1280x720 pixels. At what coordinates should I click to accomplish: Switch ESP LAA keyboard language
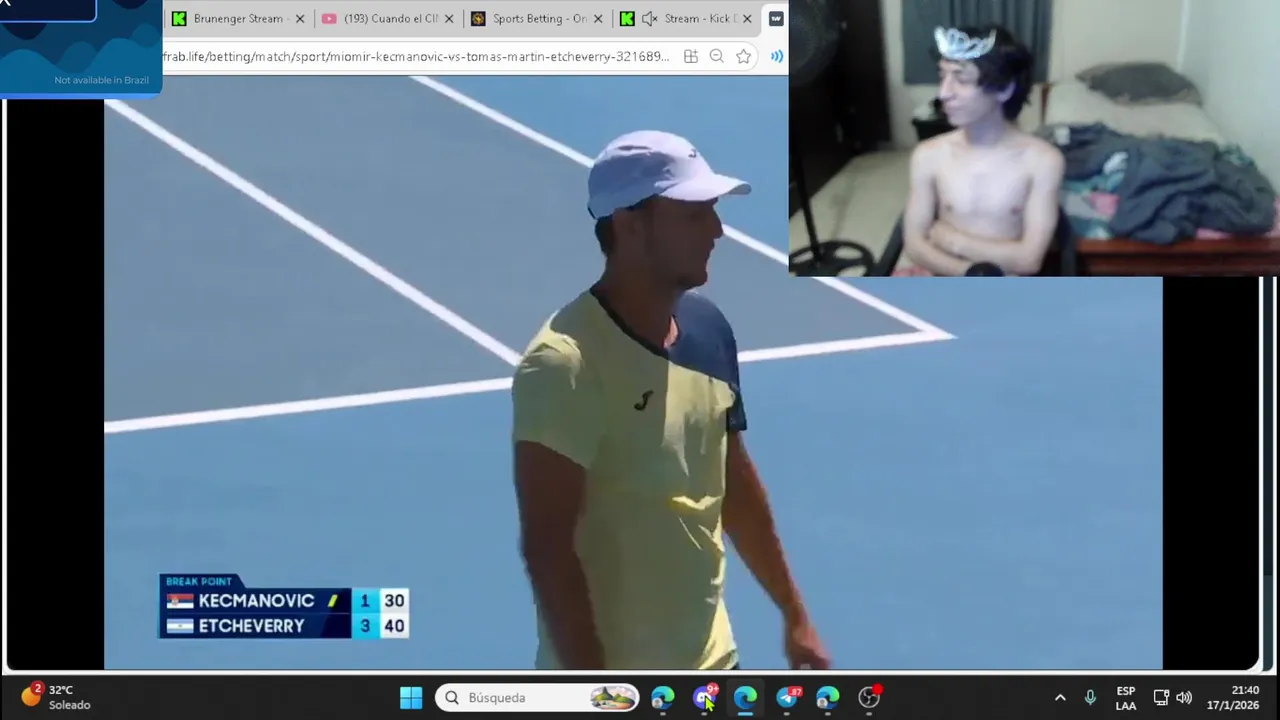1126,698
